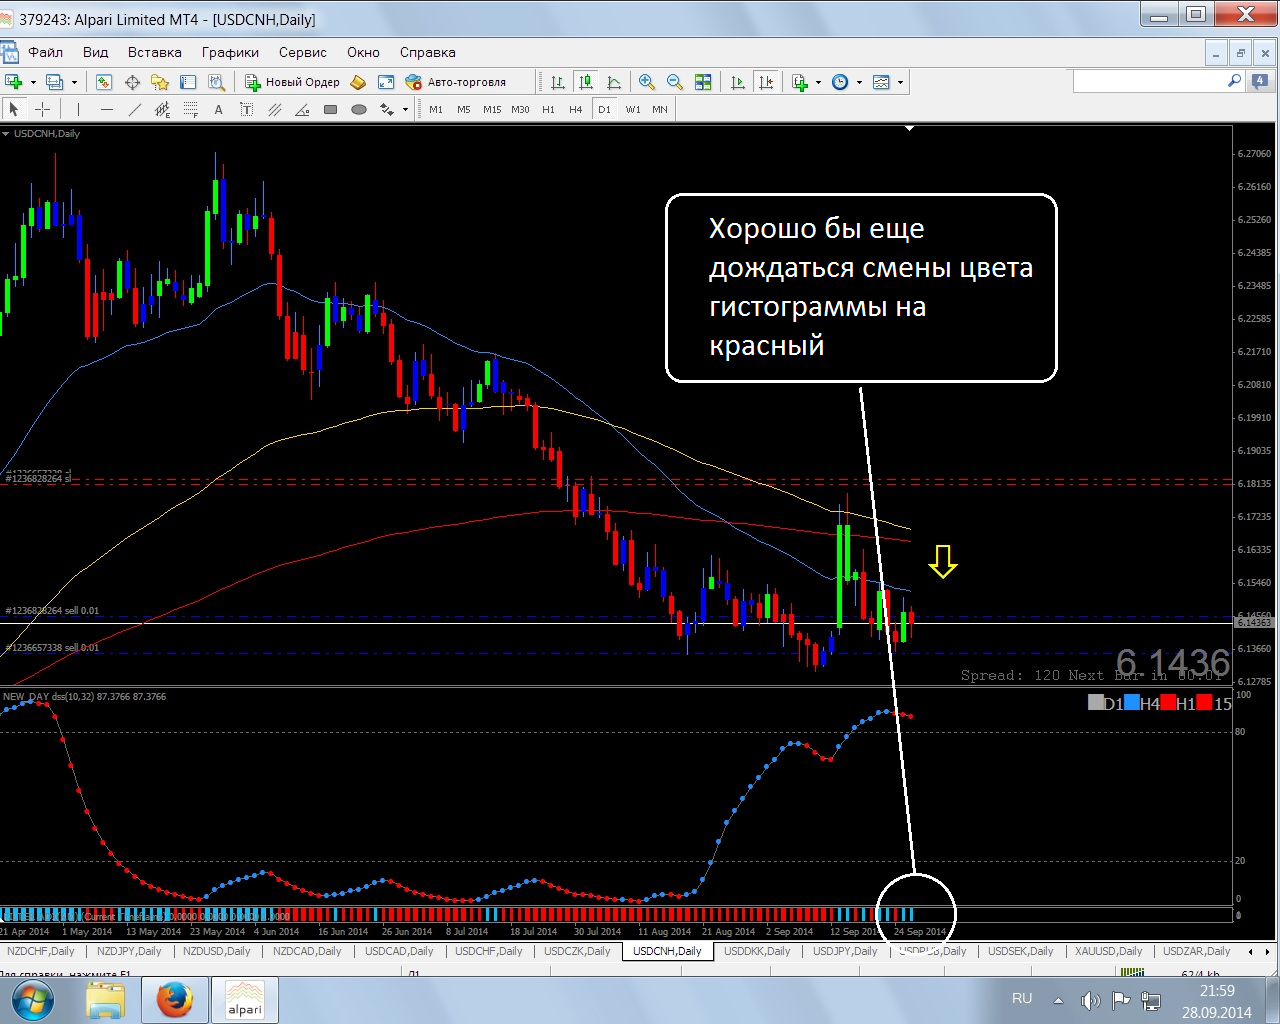Select the Fibonacci retracement tool
This screenshot has height=1024, width=1280.
191,109
